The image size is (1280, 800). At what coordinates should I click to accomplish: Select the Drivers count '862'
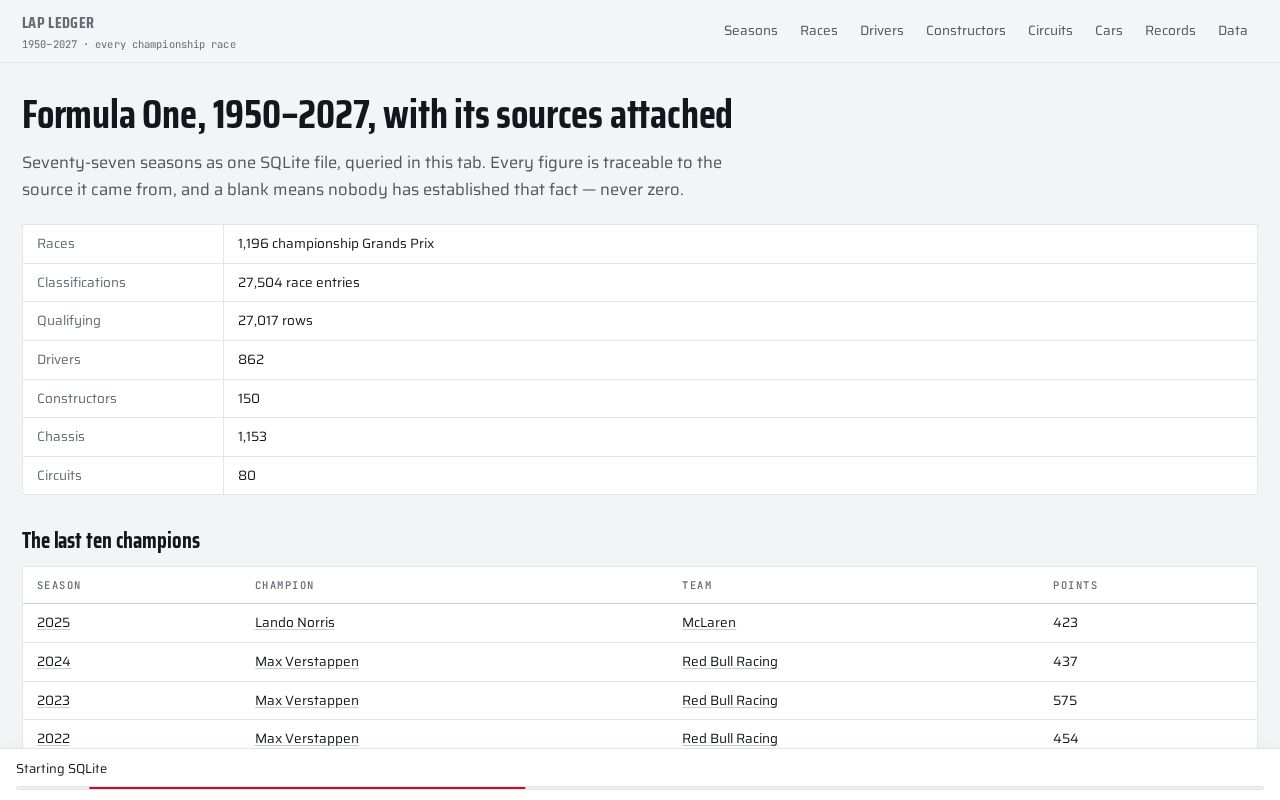coord(250,359)
